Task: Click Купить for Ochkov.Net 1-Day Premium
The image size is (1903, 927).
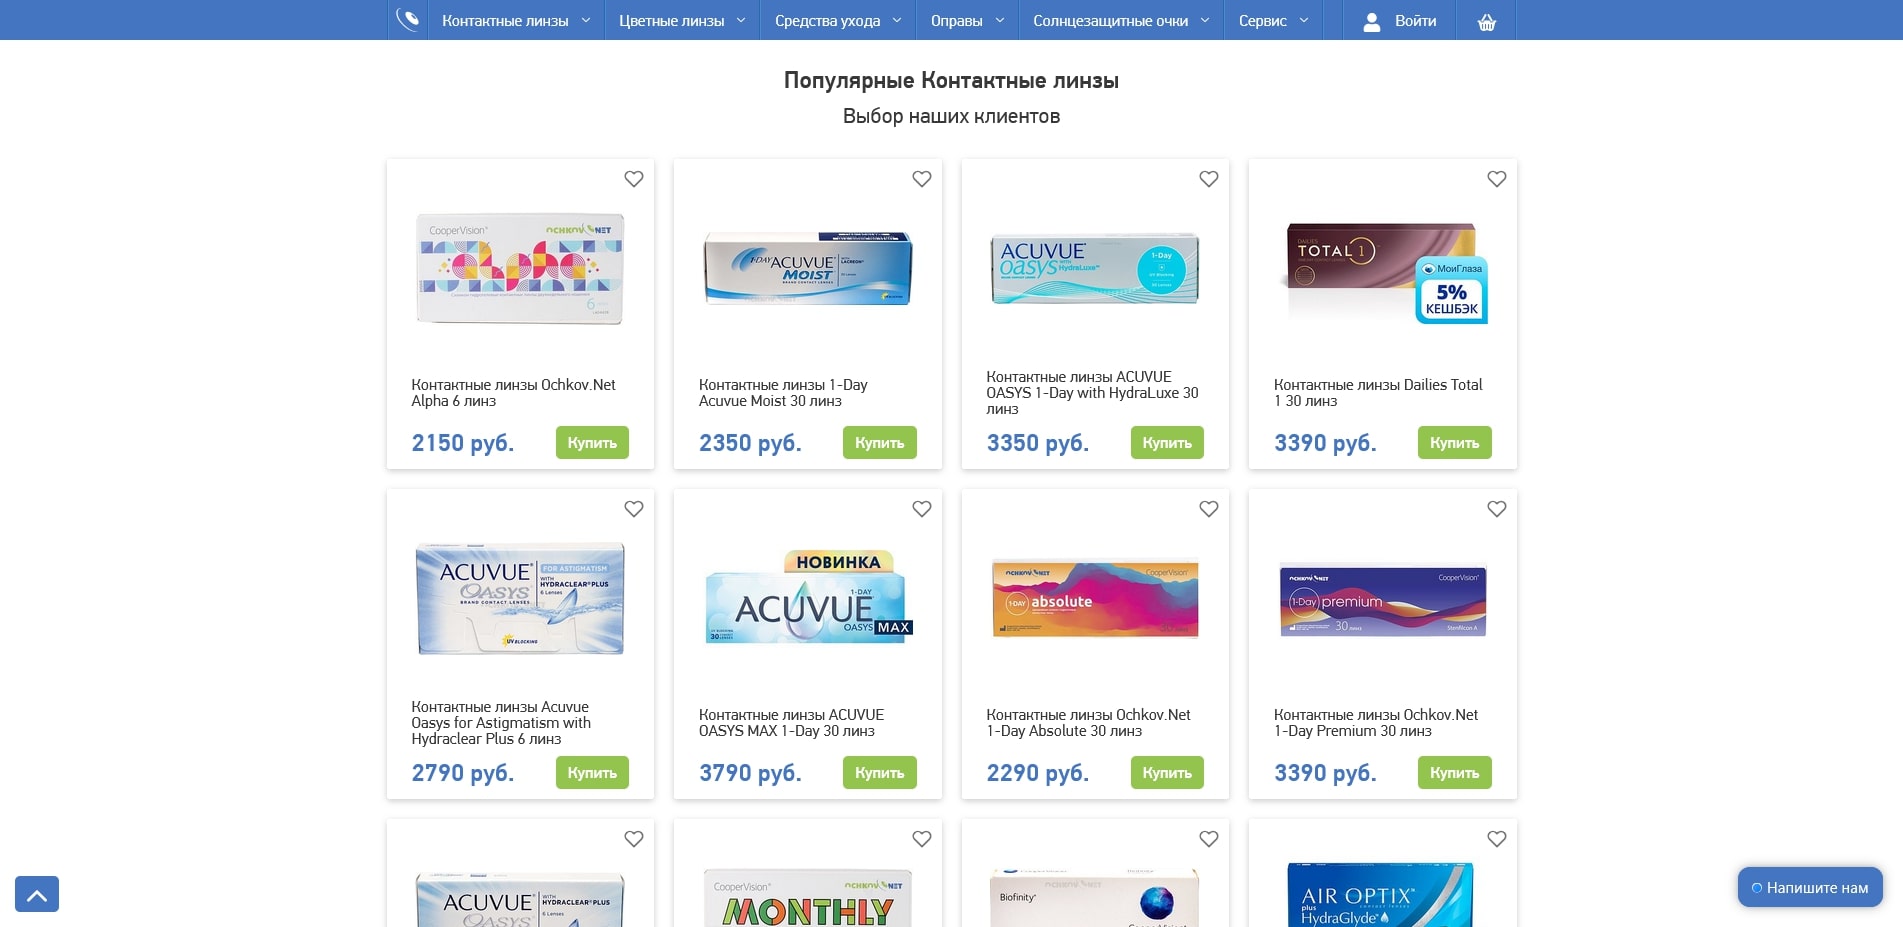Action: tap(1454, 773)
